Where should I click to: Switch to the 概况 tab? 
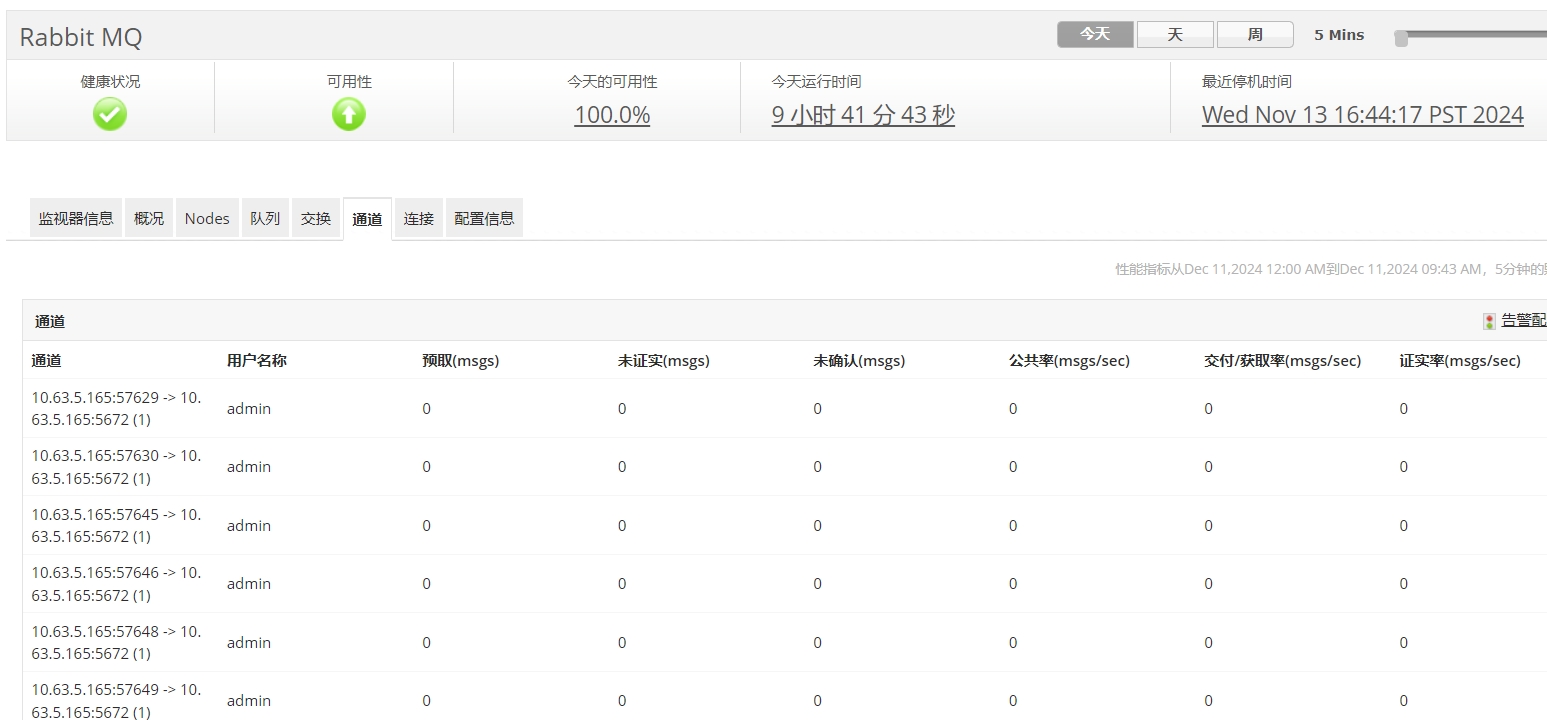149,218
